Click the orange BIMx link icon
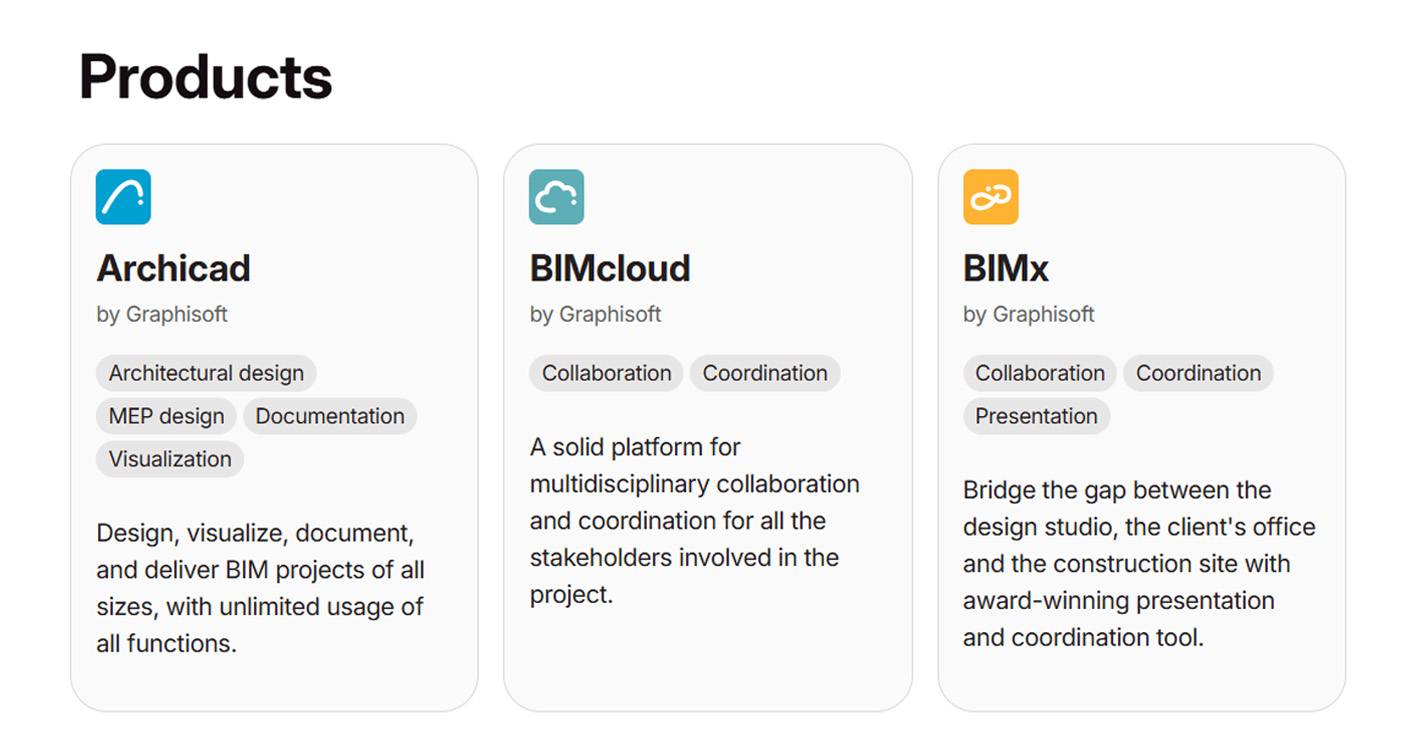The height and width of the screenshot is (752, 1419). click(x=990, y=197)
